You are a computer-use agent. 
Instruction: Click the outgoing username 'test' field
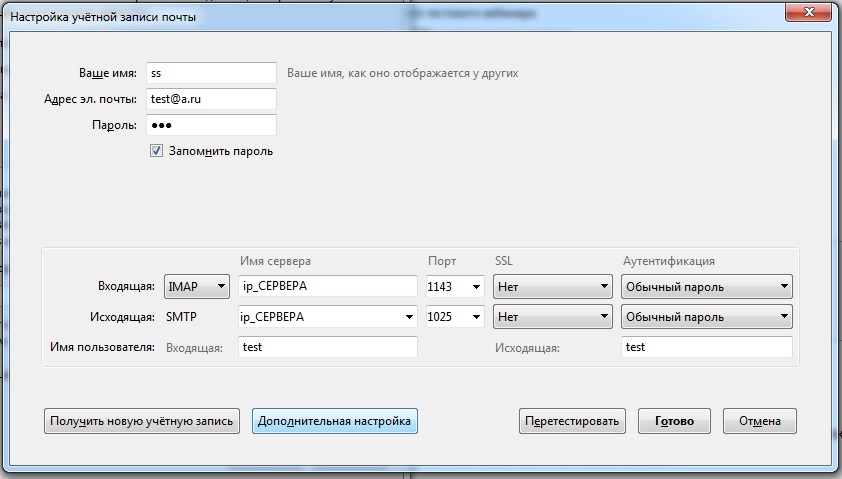pos(706,347)
